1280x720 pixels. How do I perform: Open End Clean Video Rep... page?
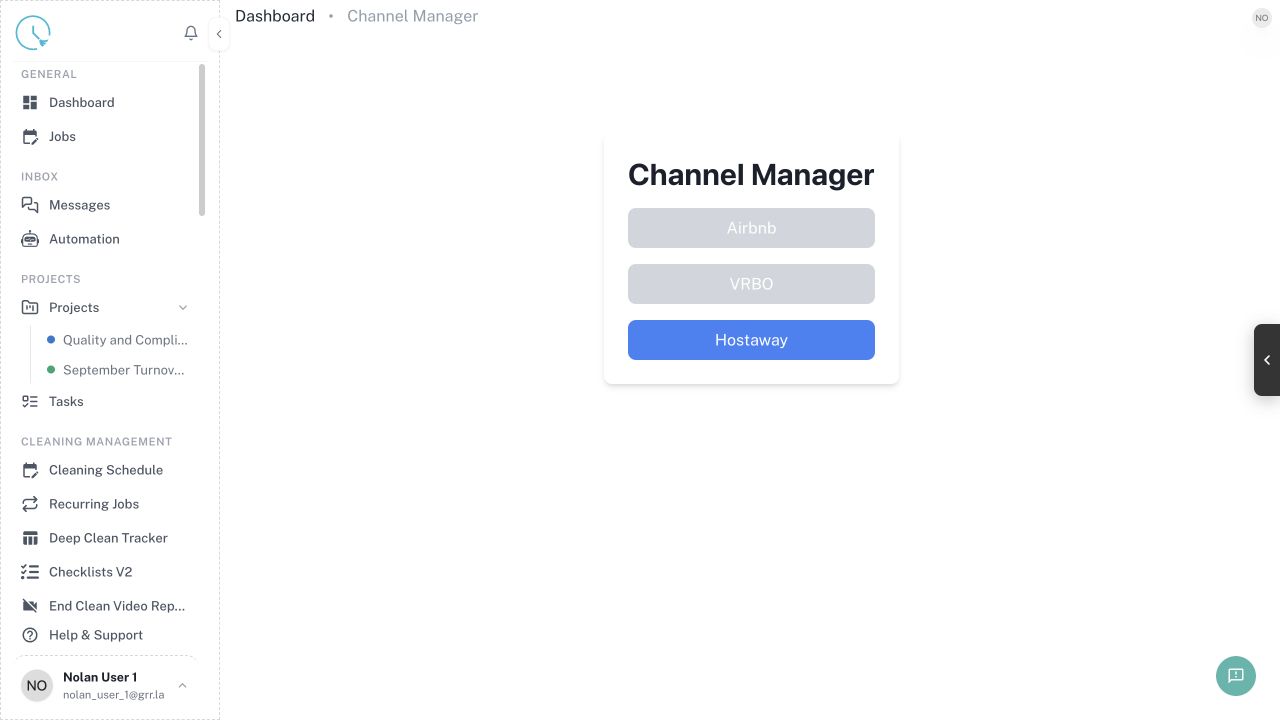click(x=117, y=606)
